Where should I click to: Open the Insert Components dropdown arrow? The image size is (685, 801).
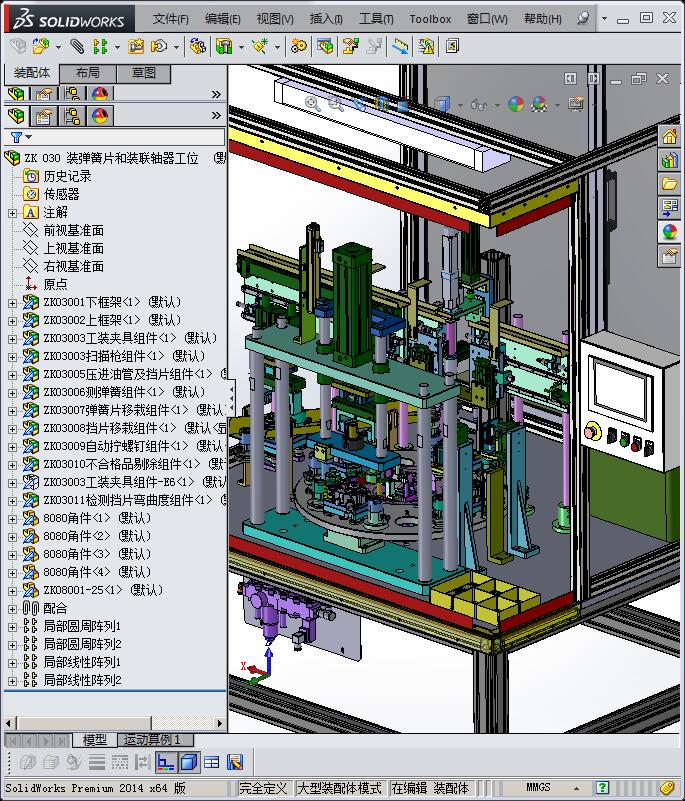click(x=58, y=47)
